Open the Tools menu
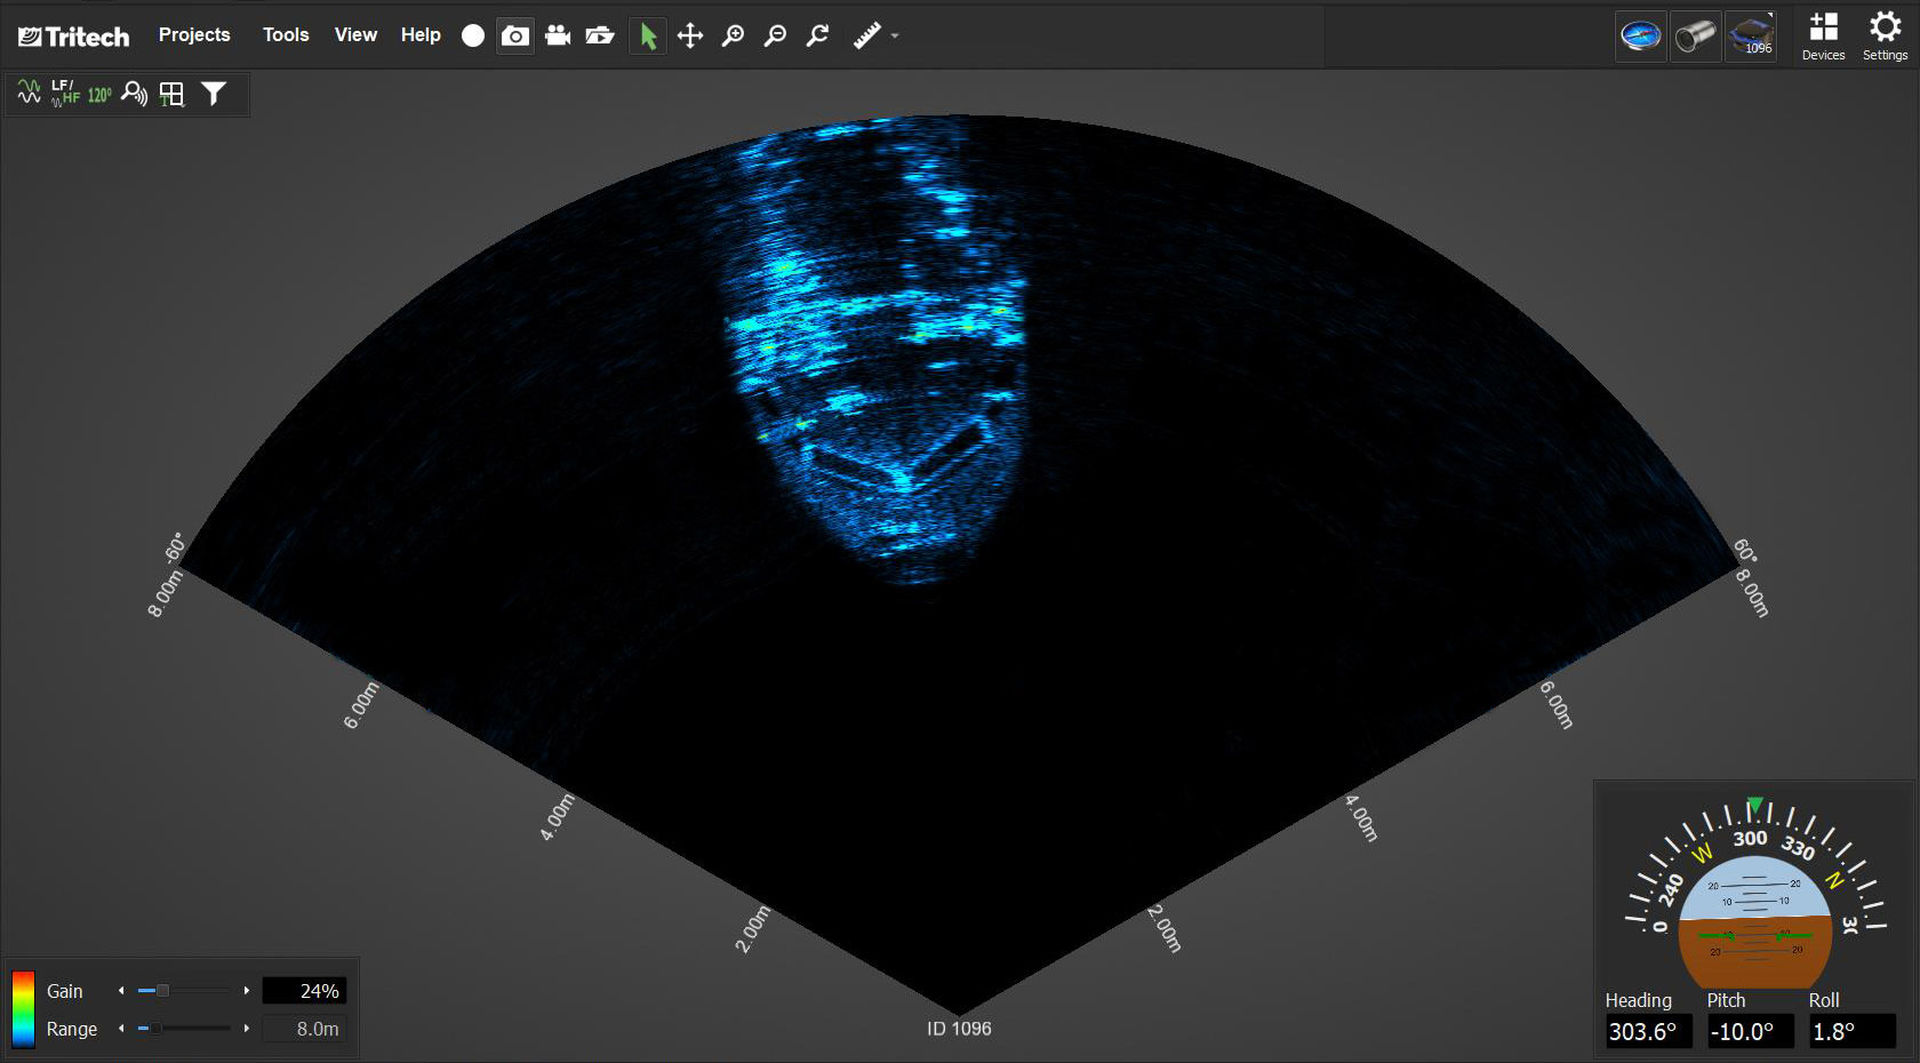This screenshot has height=1063, width=1920. (285, 35)
